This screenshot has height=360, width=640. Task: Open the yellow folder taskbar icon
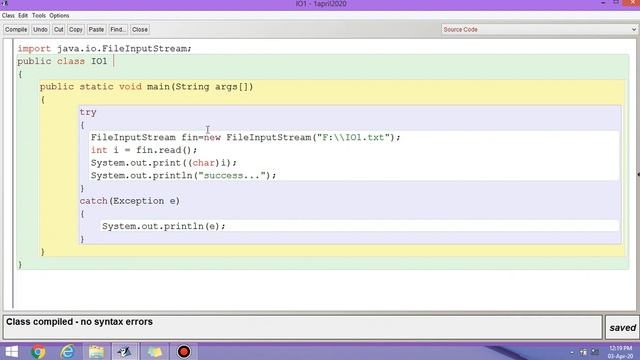tap(154, 351)
